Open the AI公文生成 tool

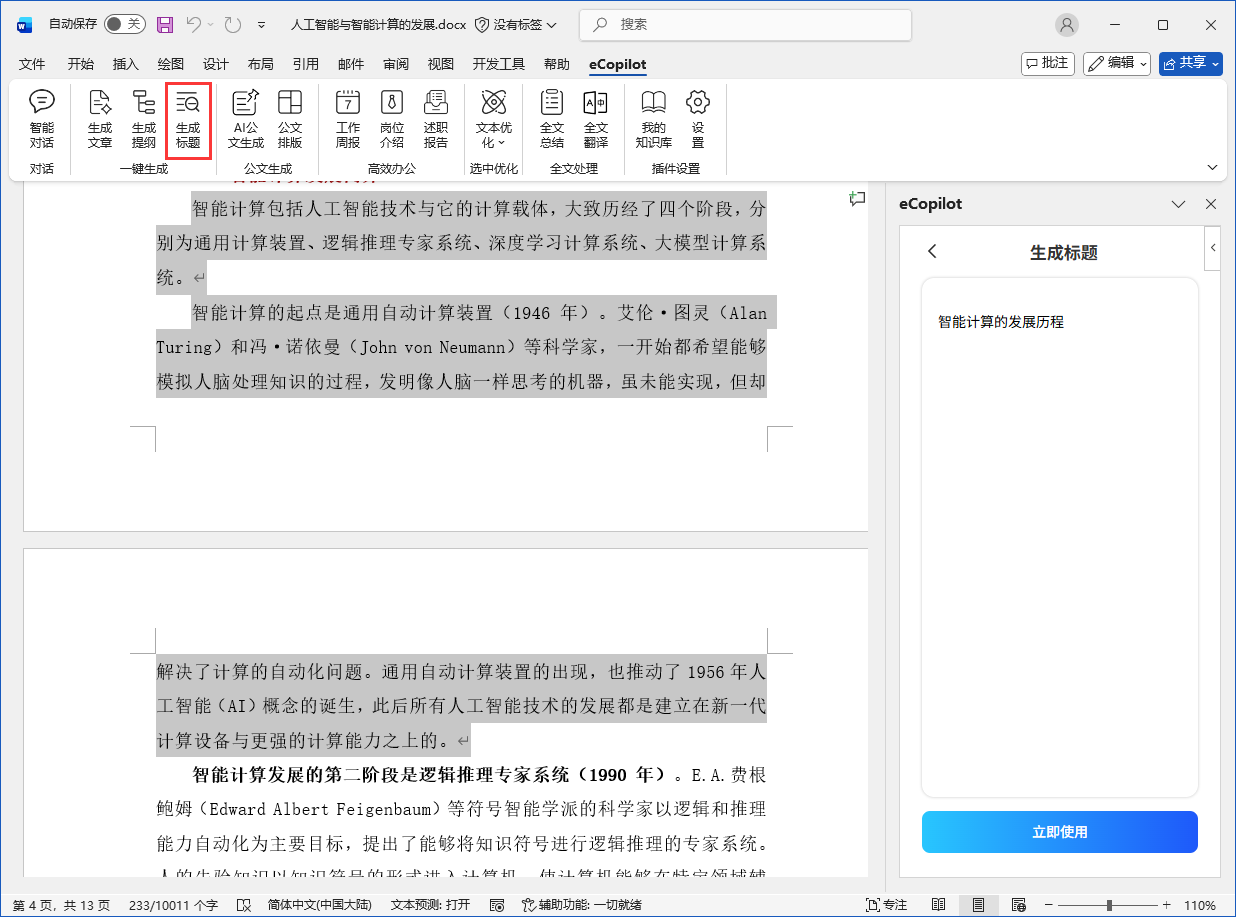pos(245,119)
